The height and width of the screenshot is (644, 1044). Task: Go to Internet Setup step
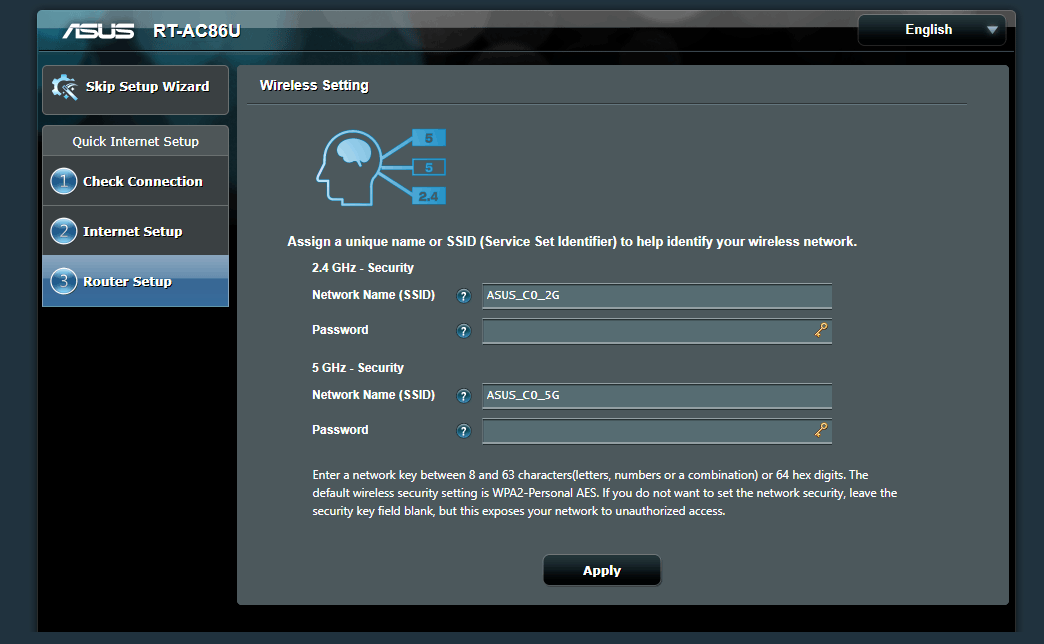136,231
